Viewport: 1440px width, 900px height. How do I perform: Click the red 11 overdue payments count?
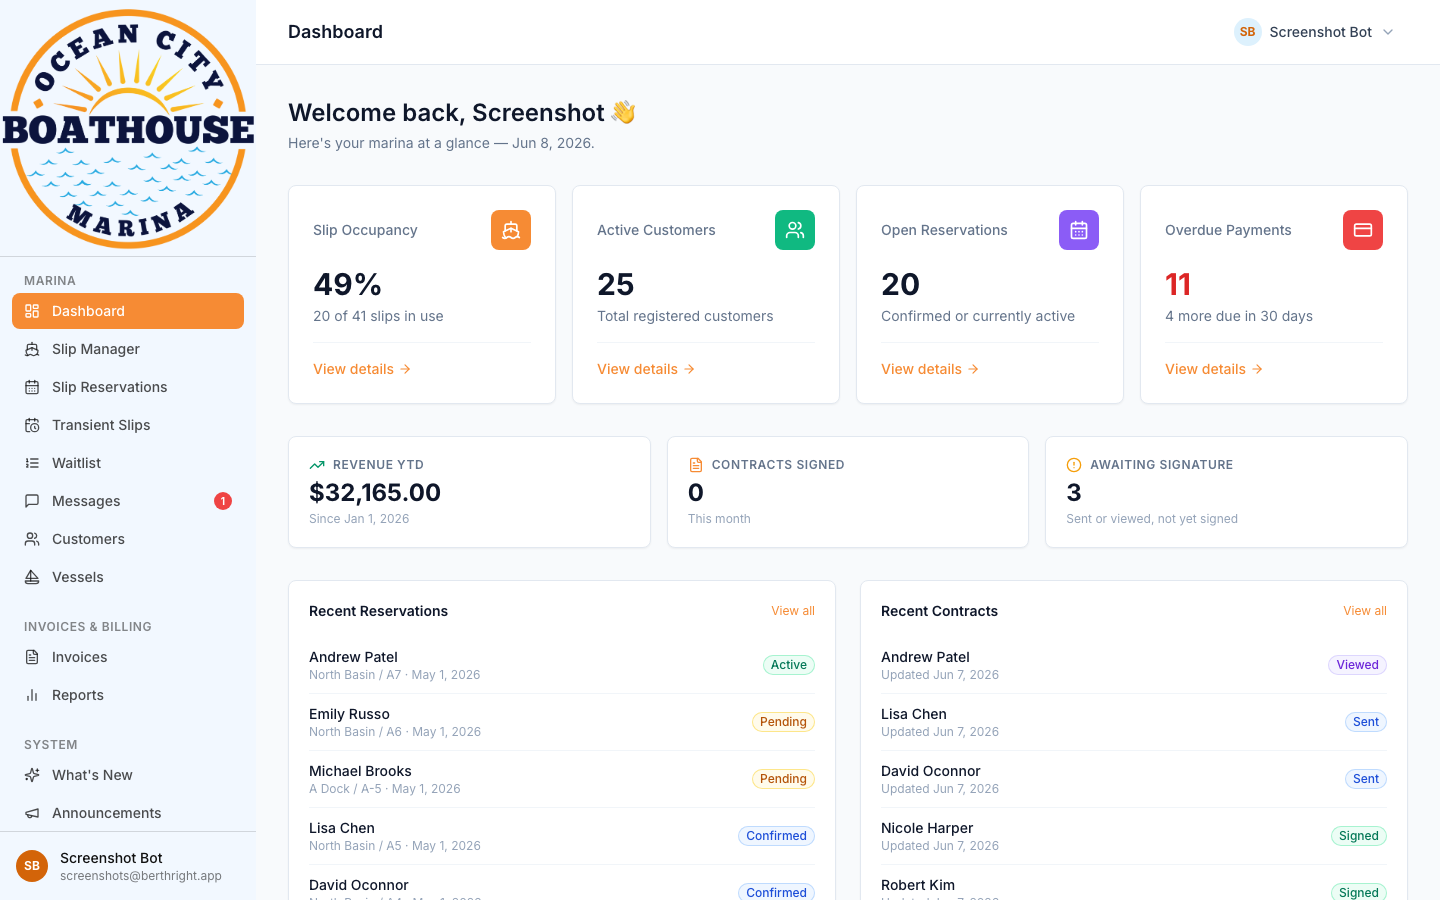[1178, 285]
